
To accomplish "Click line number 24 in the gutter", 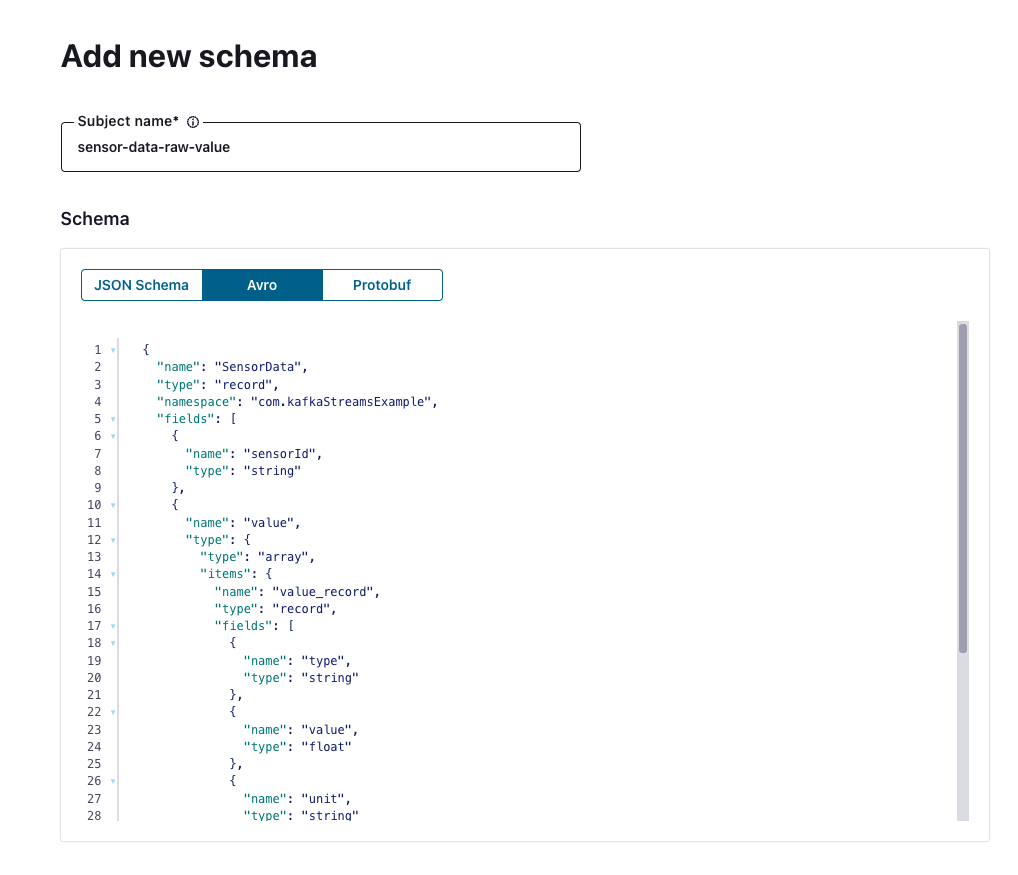I will coord(94,747).
